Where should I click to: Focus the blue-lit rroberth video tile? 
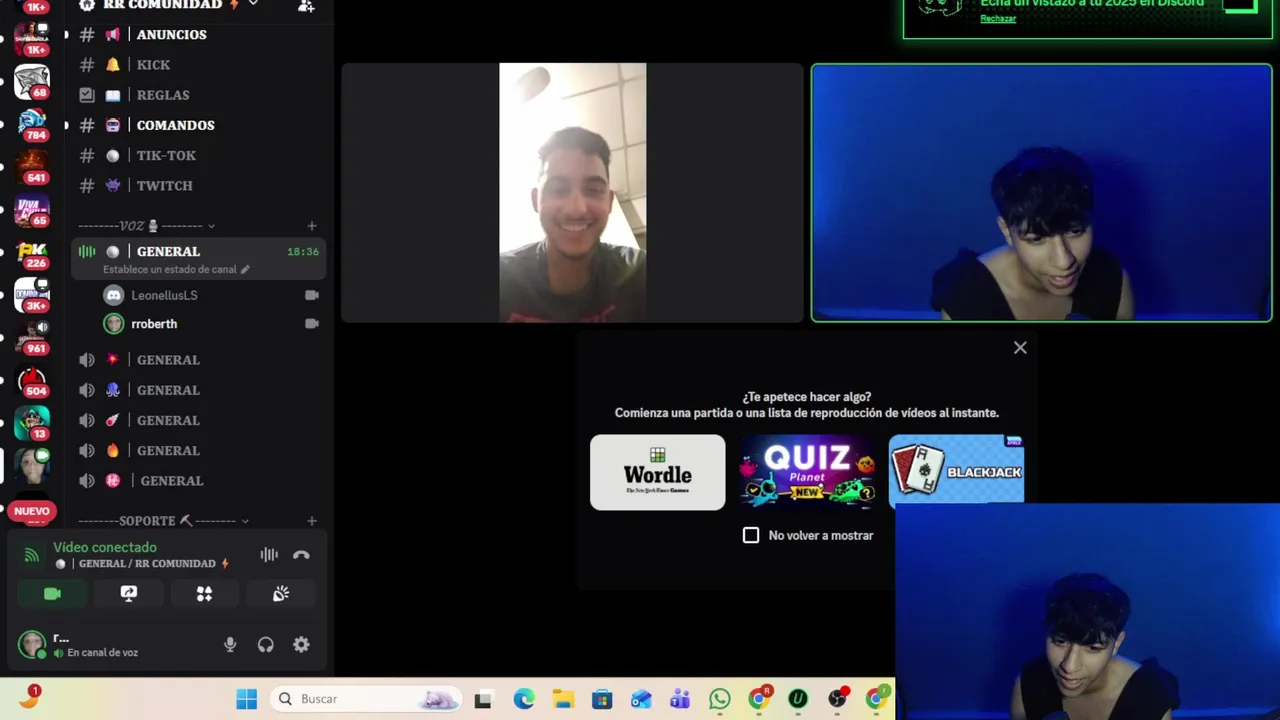pos(1041,193)
